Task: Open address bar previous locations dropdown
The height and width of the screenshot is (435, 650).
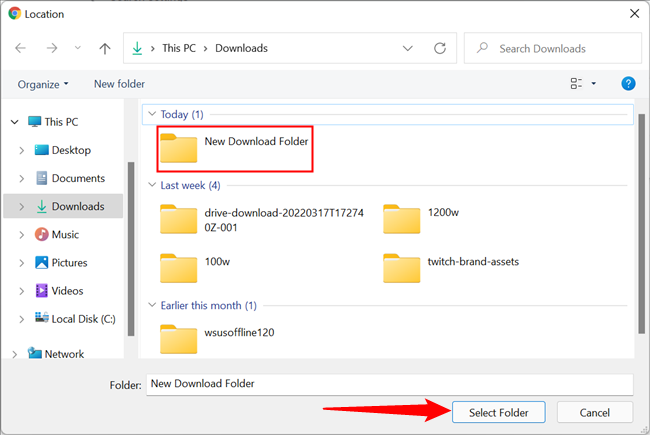Action: pos(408,49)
